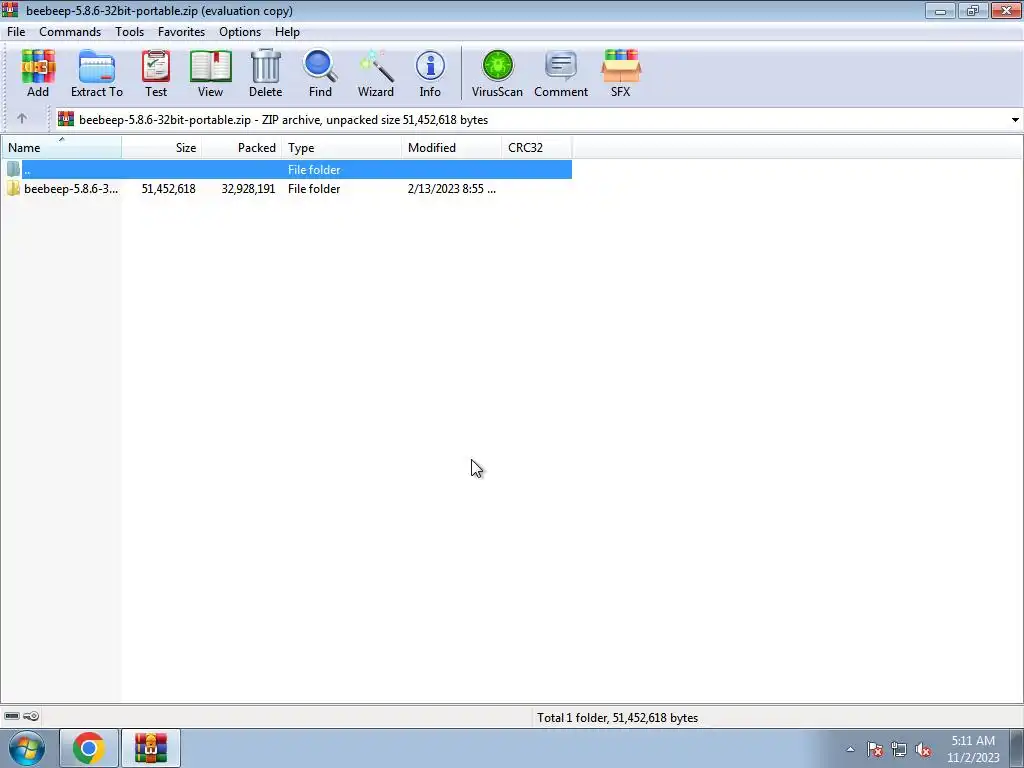Image resolution: width=1024 pixels, height=768 pixels.
Task: Start VirusScan on the archive
Action: [497, 73]
